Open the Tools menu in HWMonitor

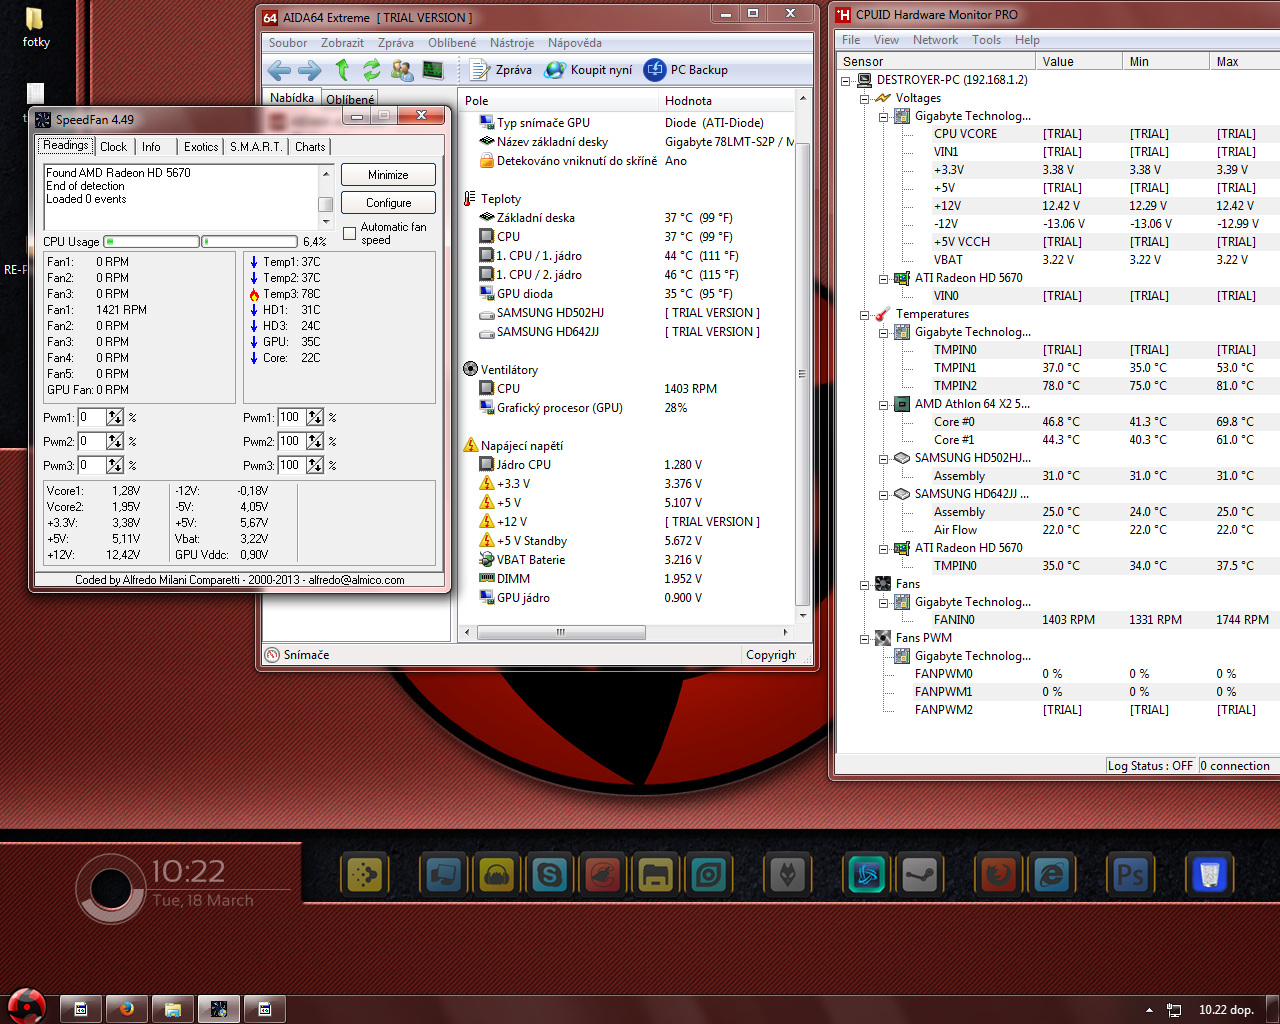[986, 40]
